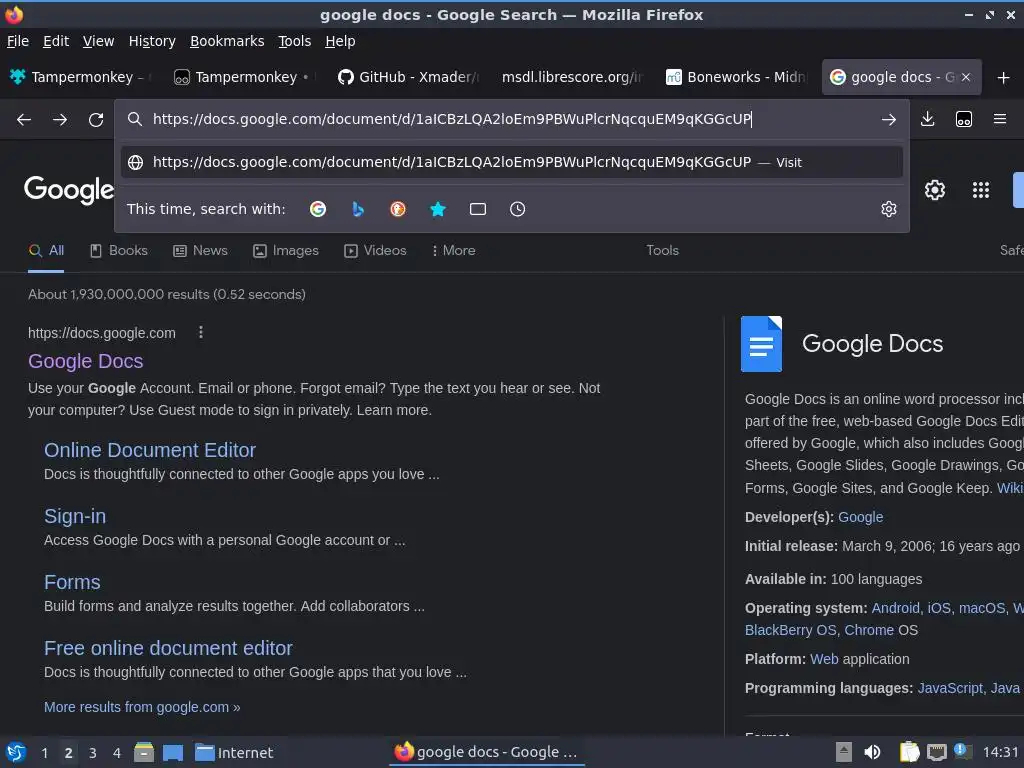The width and height of the screenshot is (1024, 768).
Task: Open the options menu for docs.google.com result
Action: point(201,332)
